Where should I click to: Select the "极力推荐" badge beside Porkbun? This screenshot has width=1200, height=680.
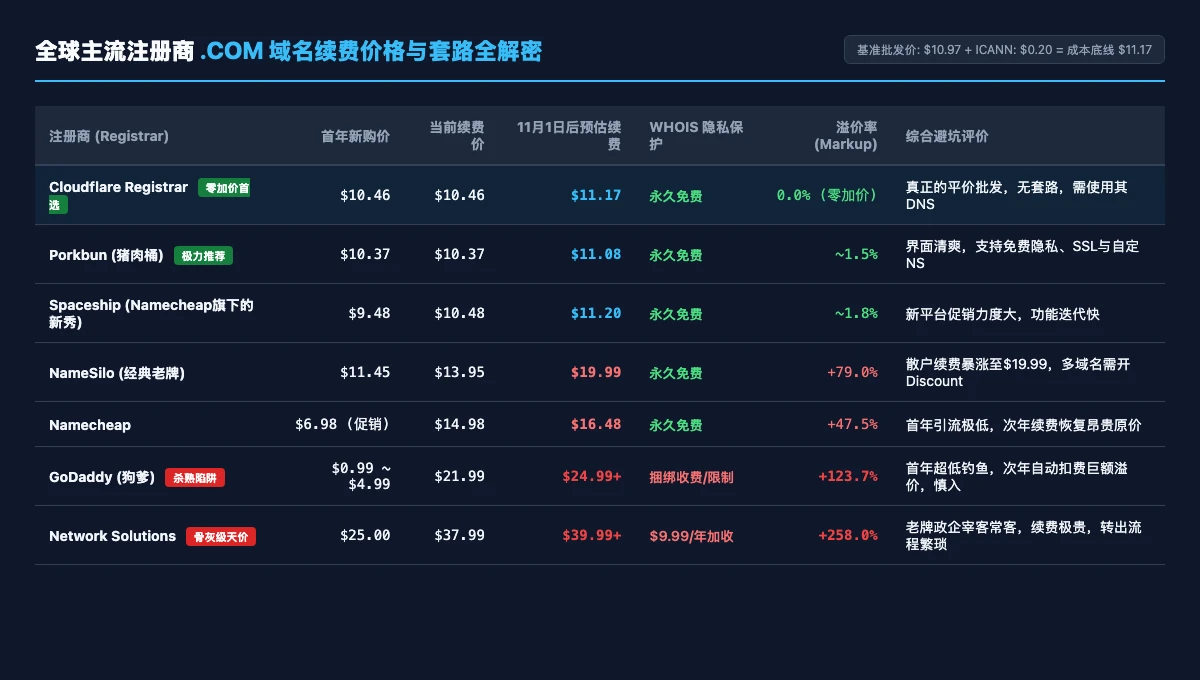(x=203, y=256)
